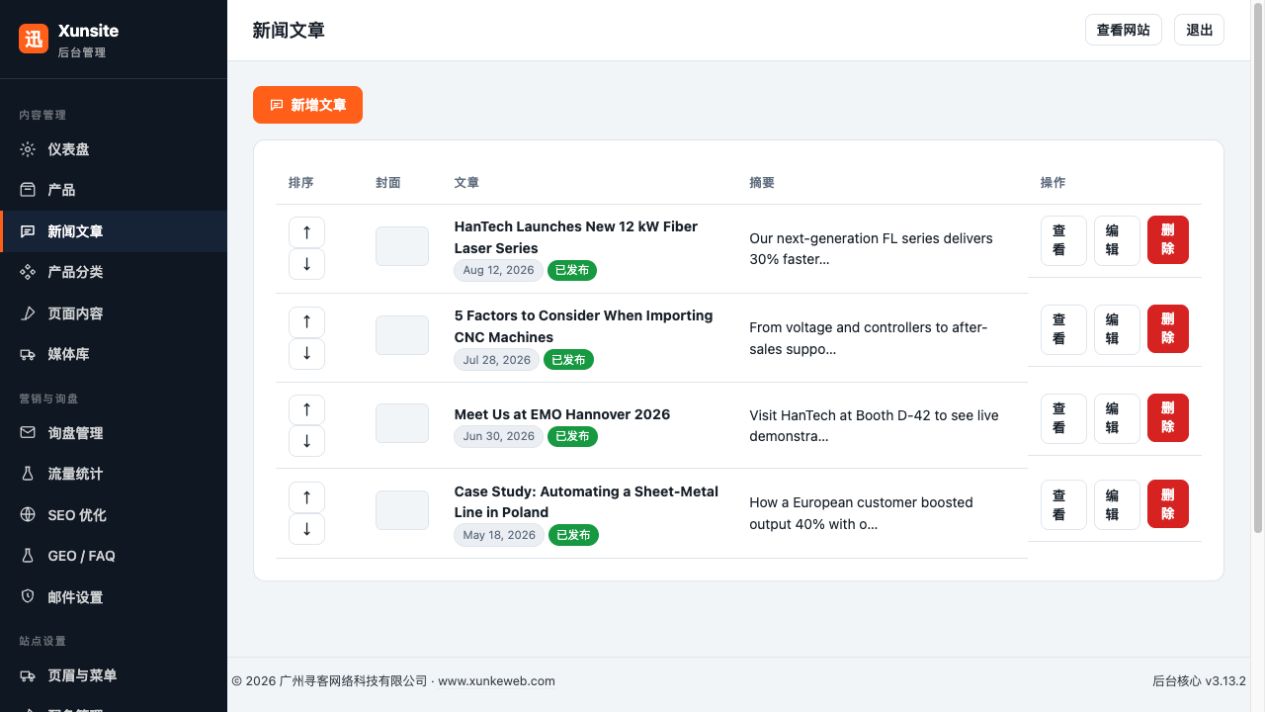Screen dimensions: 1265x712
Task: Click cover thumbnail of 5 Factors article
Action: (402, 335)
